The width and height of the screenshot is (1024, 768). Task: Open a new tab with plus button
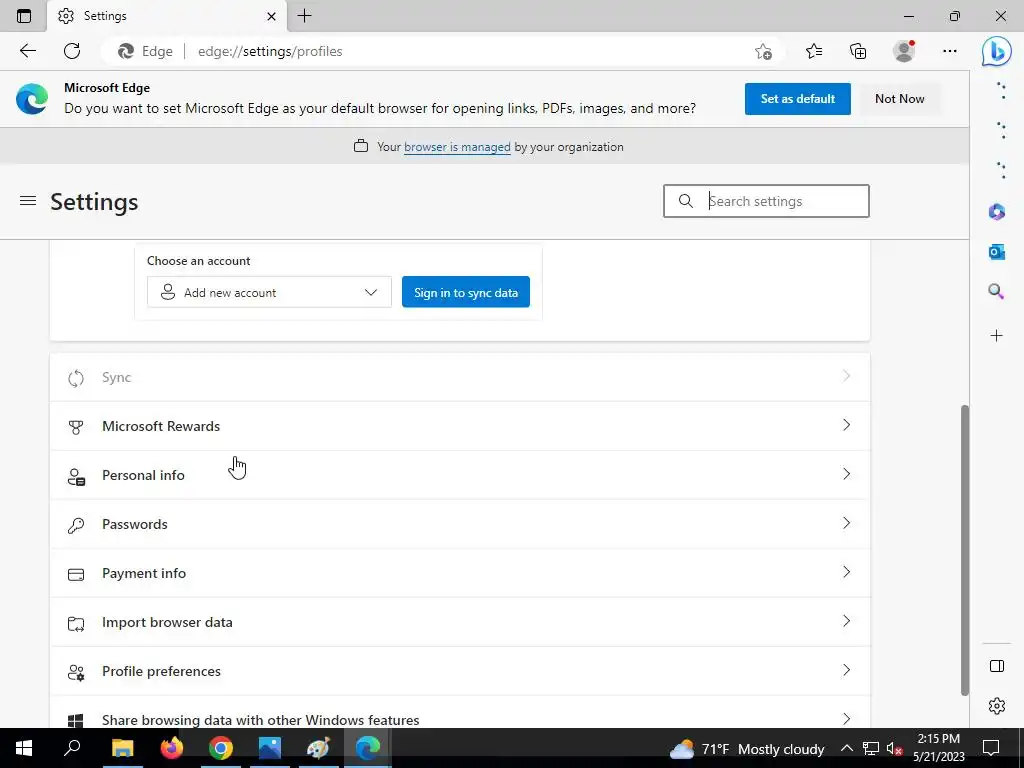(x=304, y=16)
